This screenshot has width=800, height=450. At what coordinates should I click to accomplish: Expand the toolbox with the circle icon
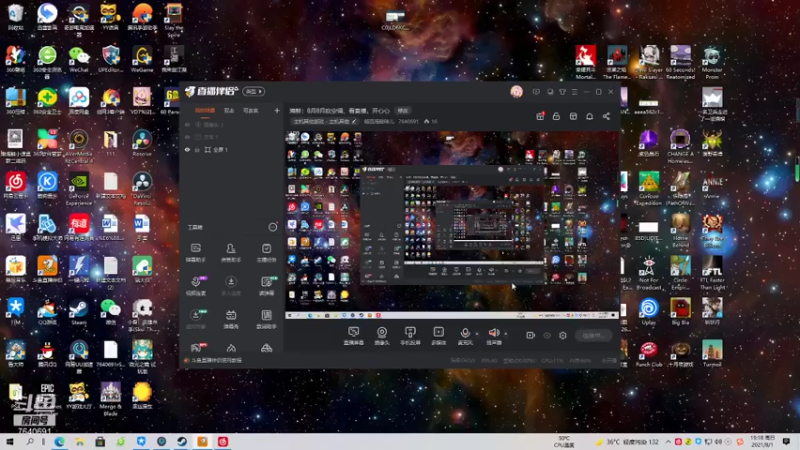tap(272, 227)
